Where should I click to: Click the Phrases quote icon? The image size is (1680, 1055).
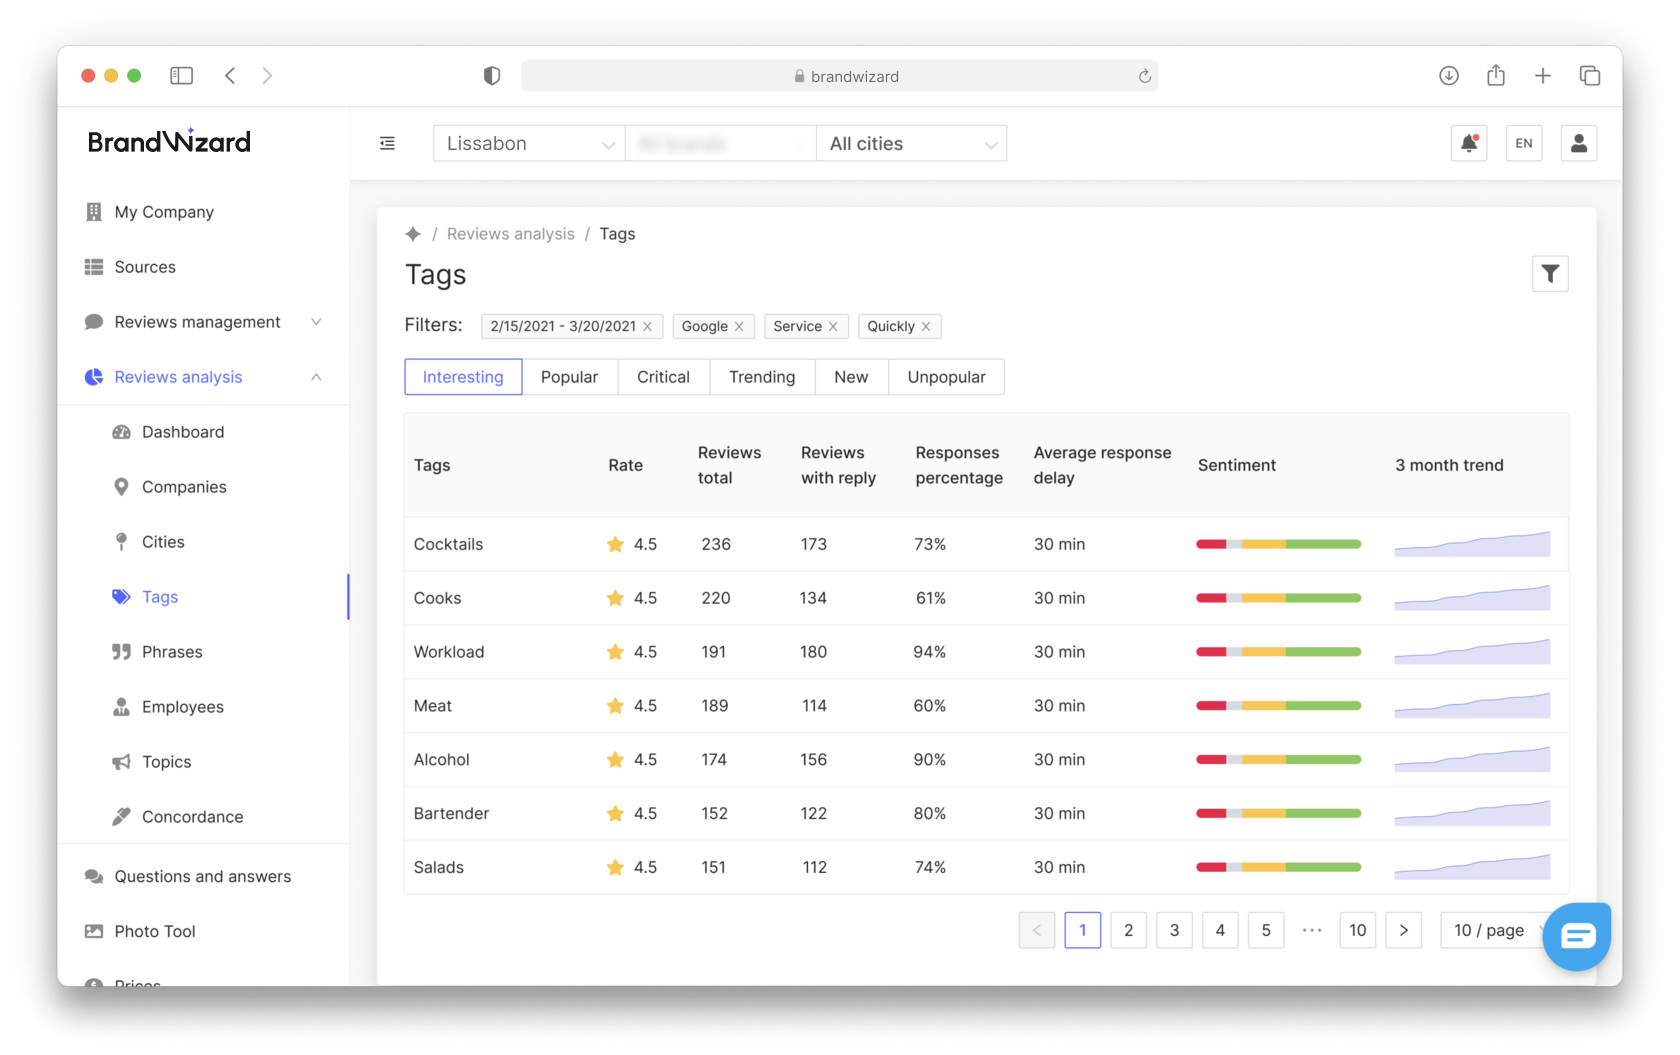(121, 652)
